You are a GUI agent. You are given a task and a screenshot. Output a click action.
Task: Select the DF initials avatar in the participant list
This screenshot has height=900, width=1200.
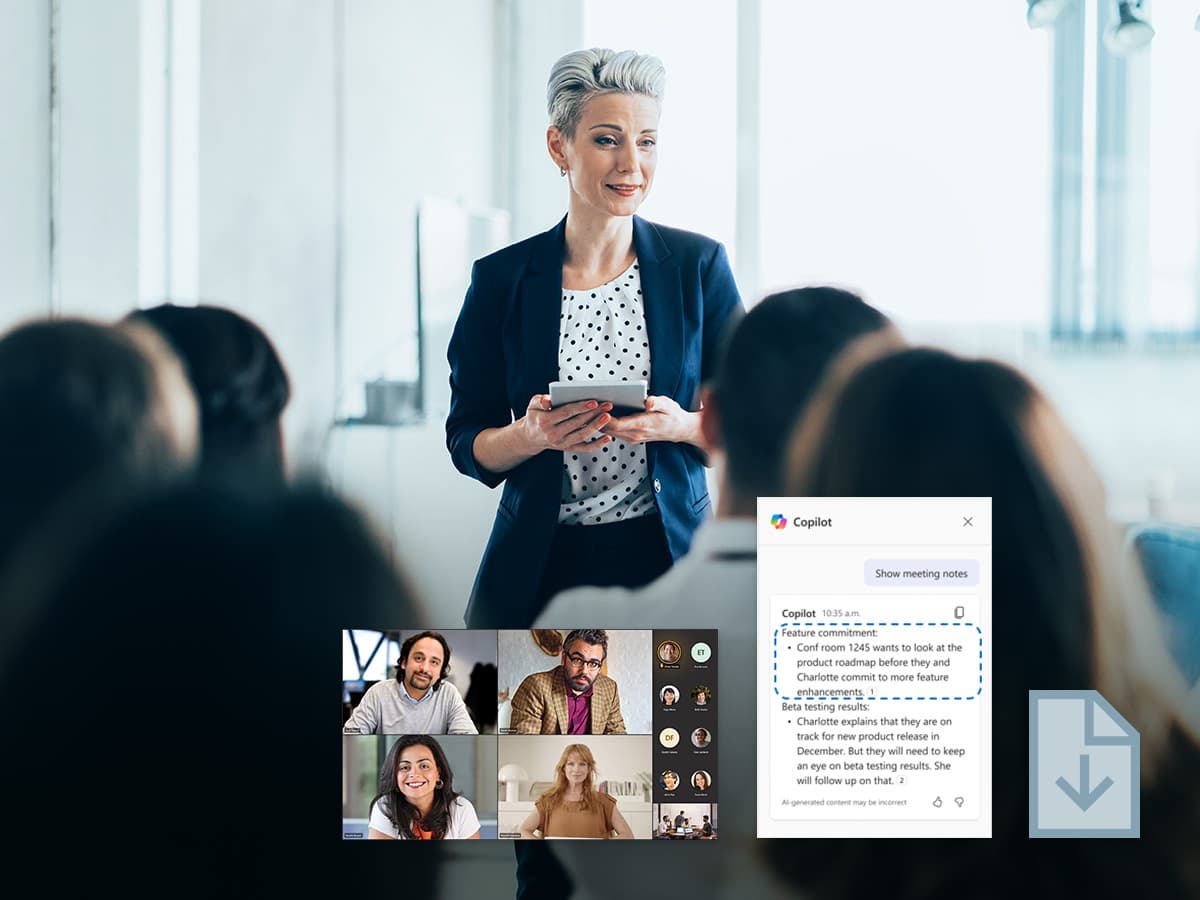pos(668,738)
